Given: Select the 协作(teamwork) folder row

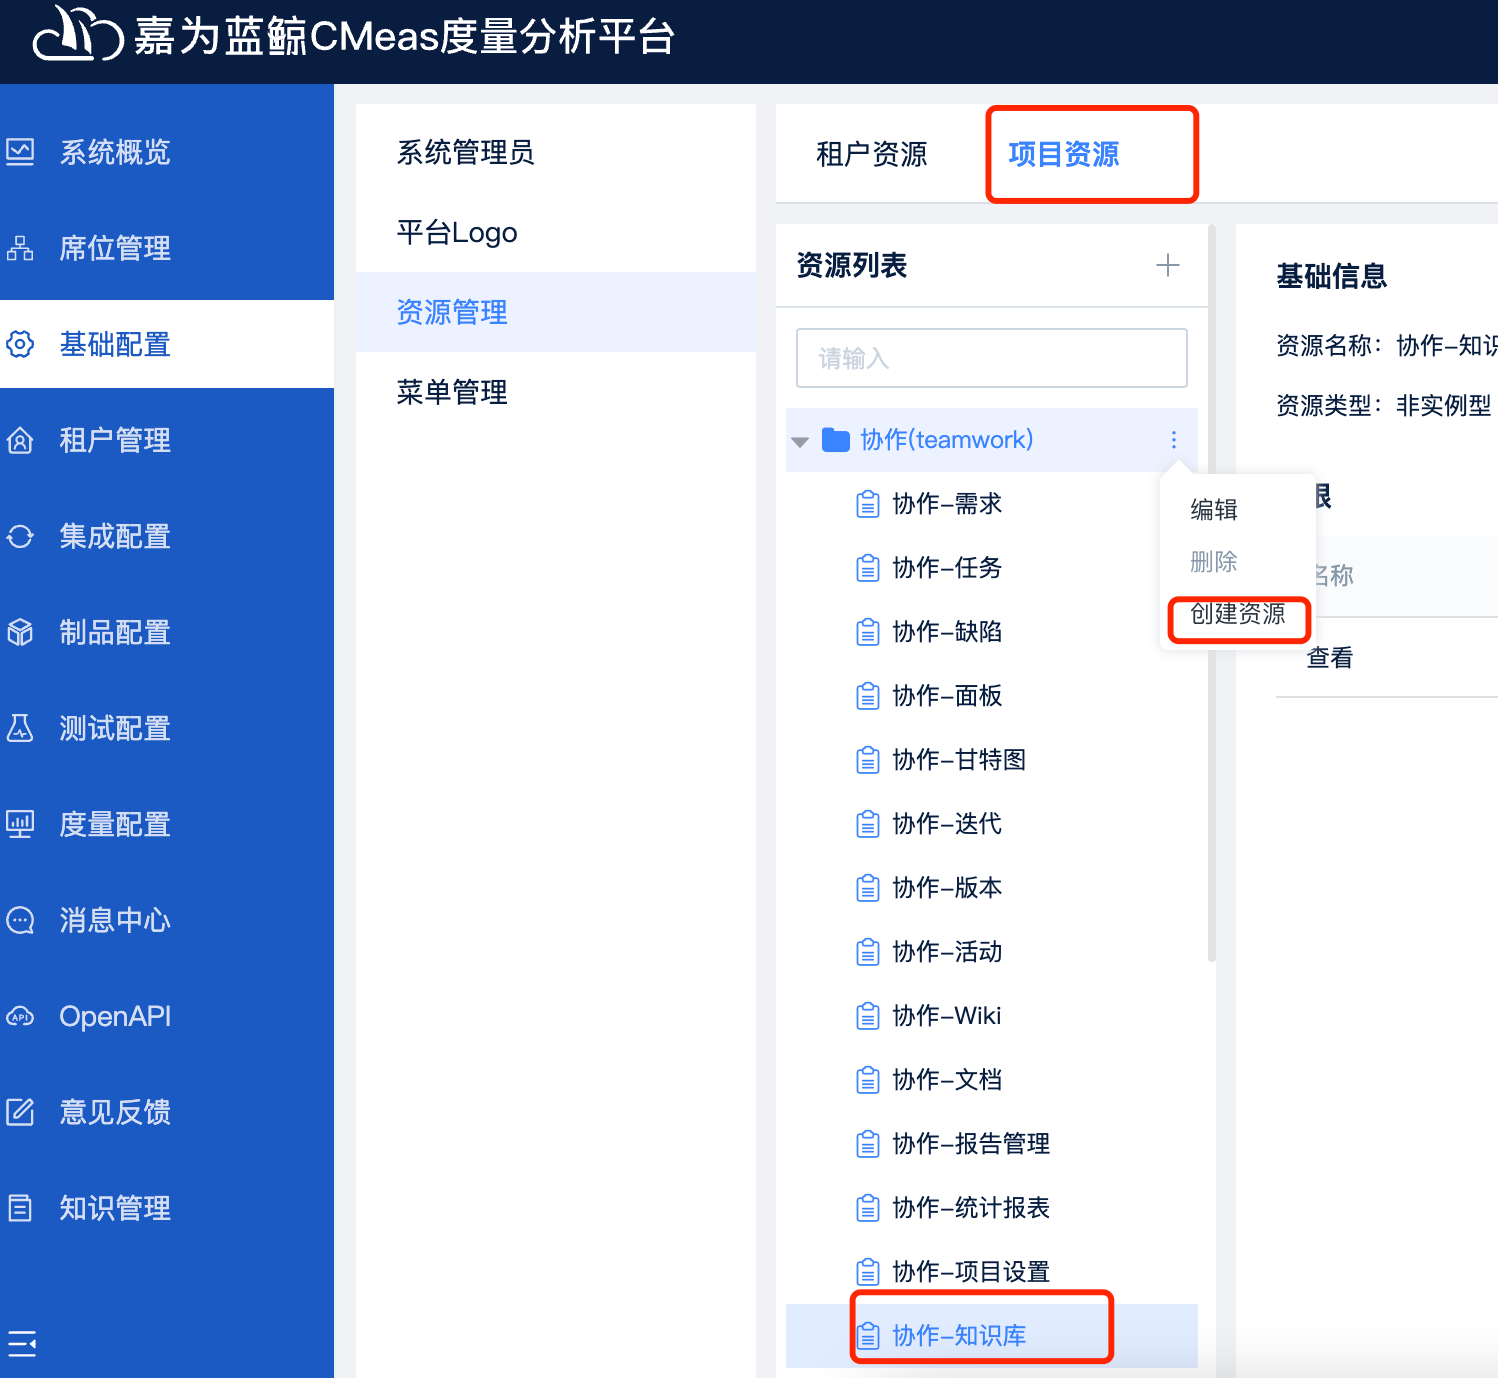Looking at the screenshot, I should (x=992, y=440).
